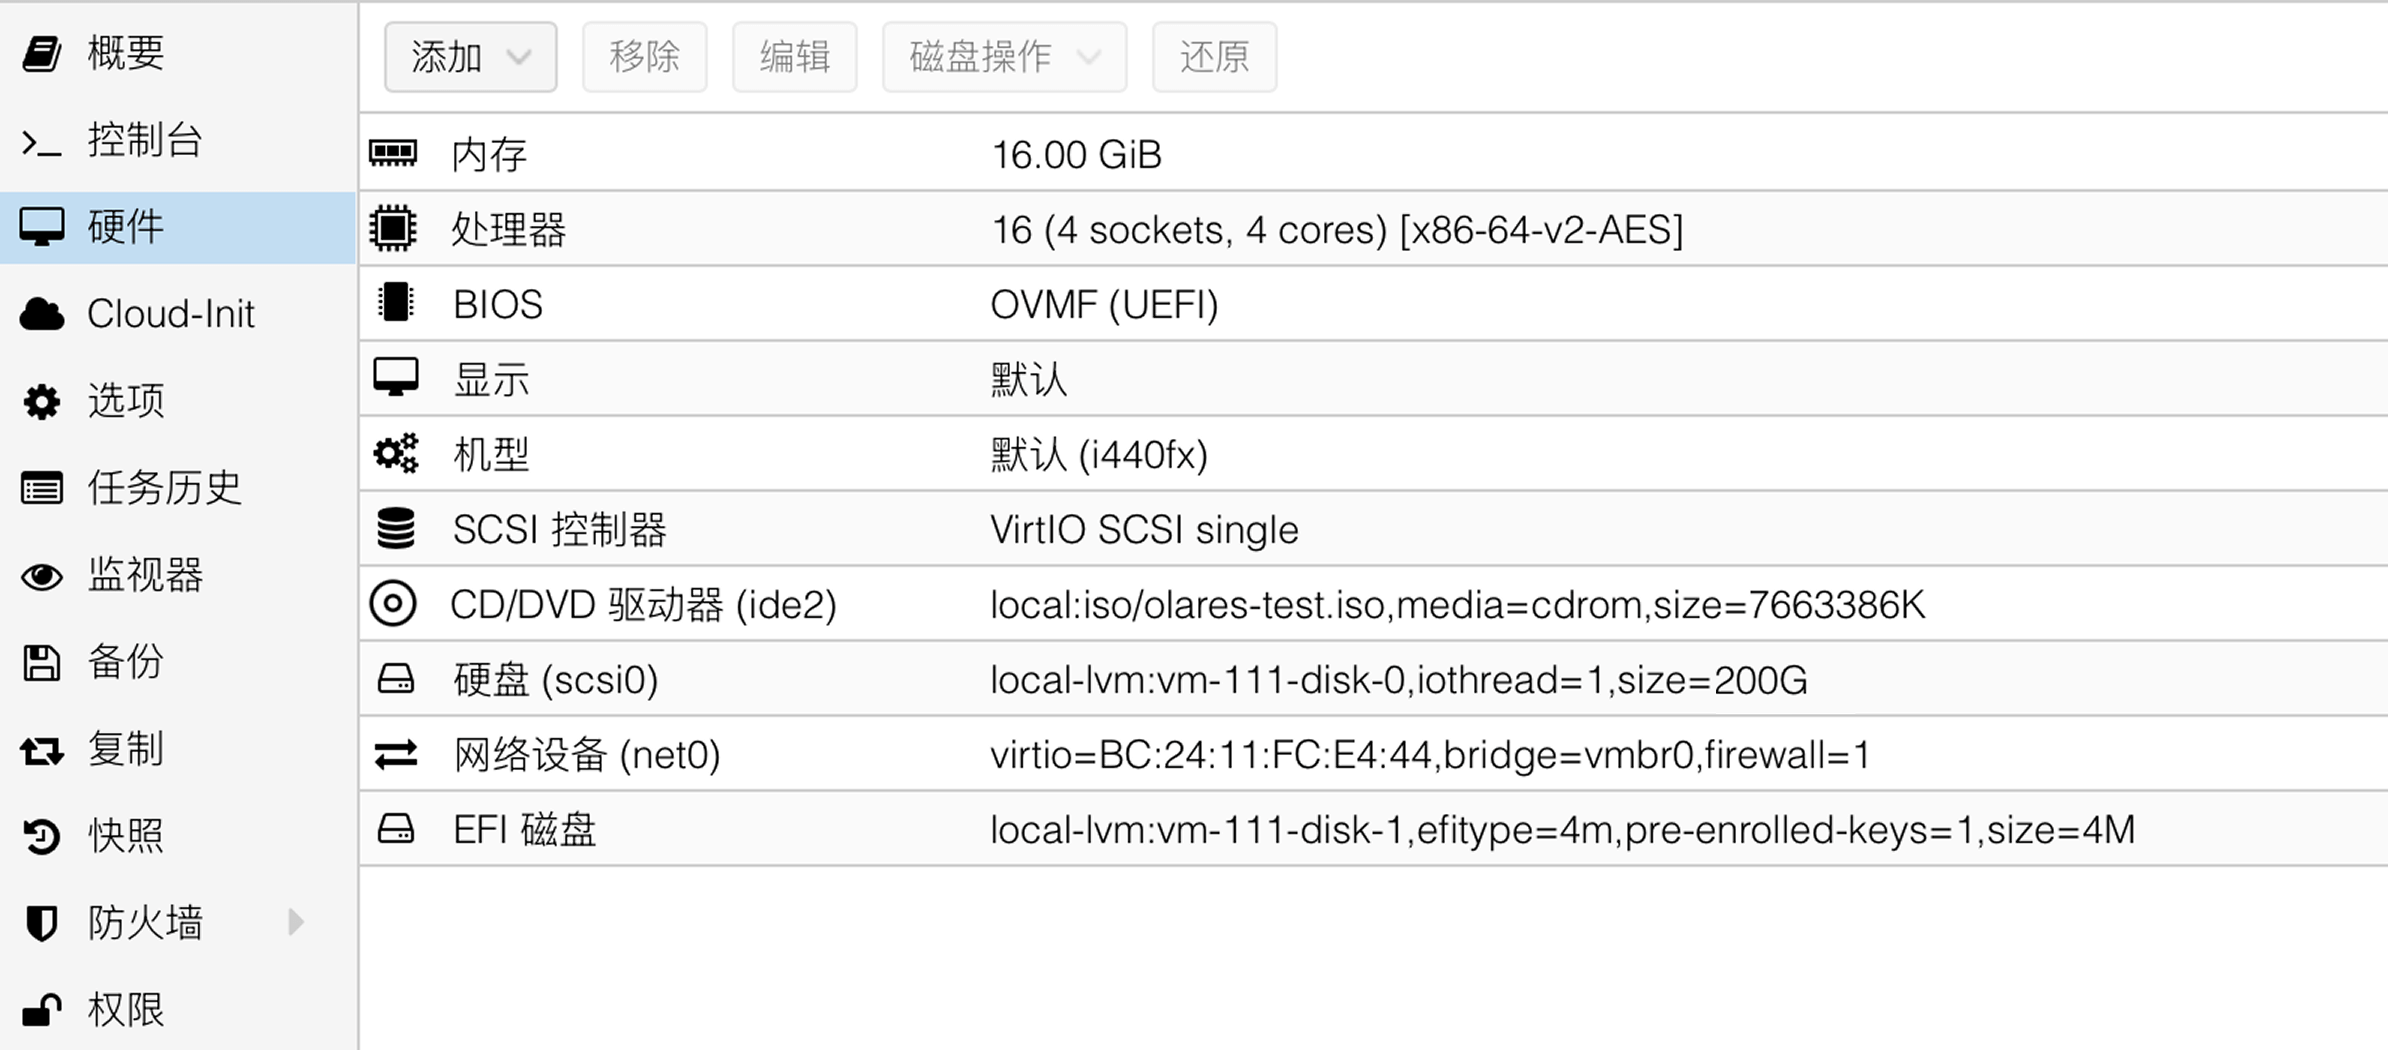Switch to the 控制台 console view
This screenshot has height=1050, width=2388.
(144, 140)
